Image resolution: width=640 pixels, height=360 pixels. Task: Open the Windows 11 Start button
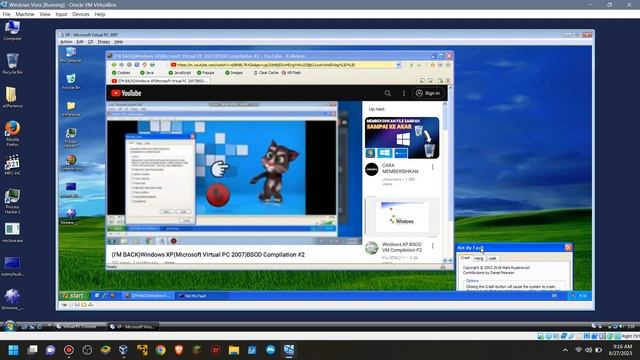[x=13, y=350]
